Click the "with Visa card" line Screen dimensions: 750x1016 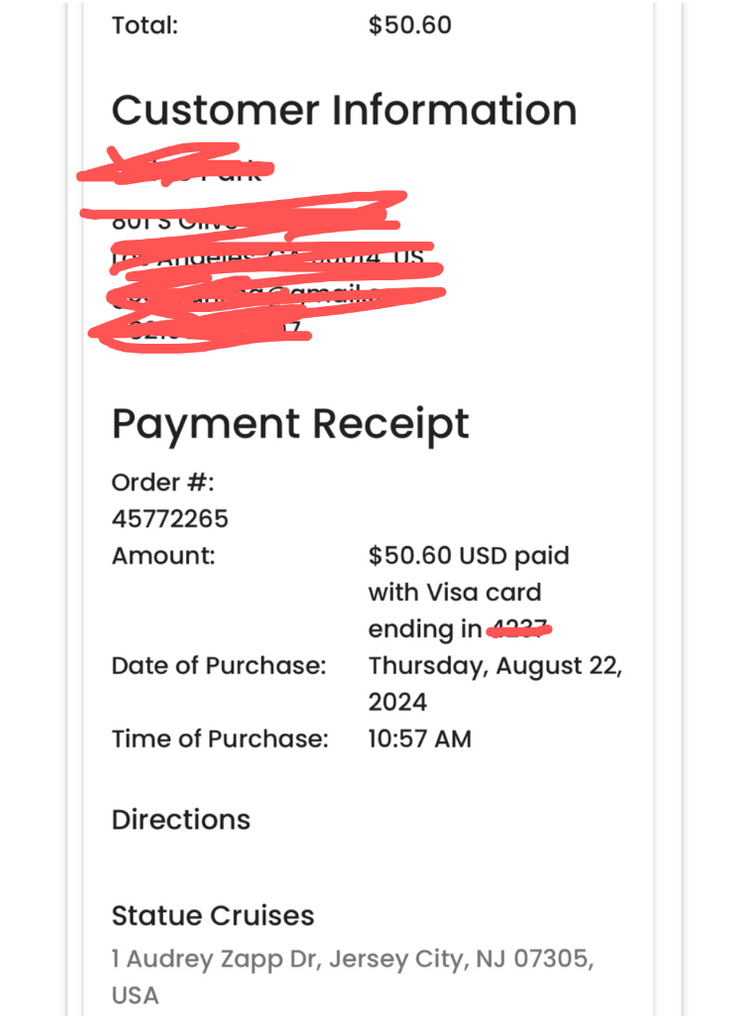pyautogui.click(x=454, y=592)
